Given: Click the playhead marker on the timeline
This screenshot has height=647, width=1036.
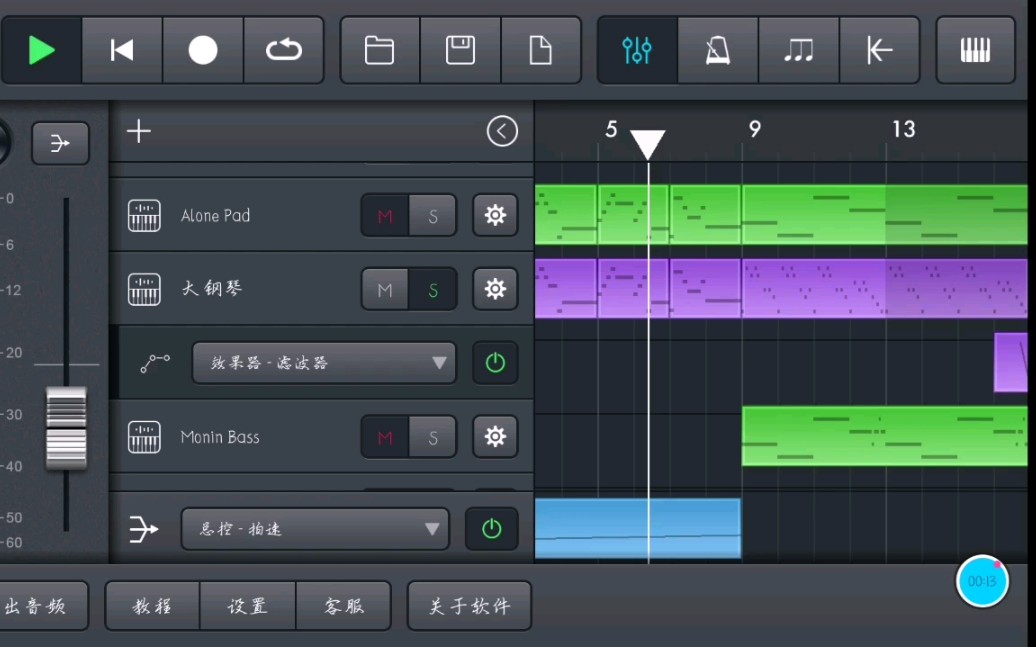Looking at the screenshot, I should click(x=648, y=145).
